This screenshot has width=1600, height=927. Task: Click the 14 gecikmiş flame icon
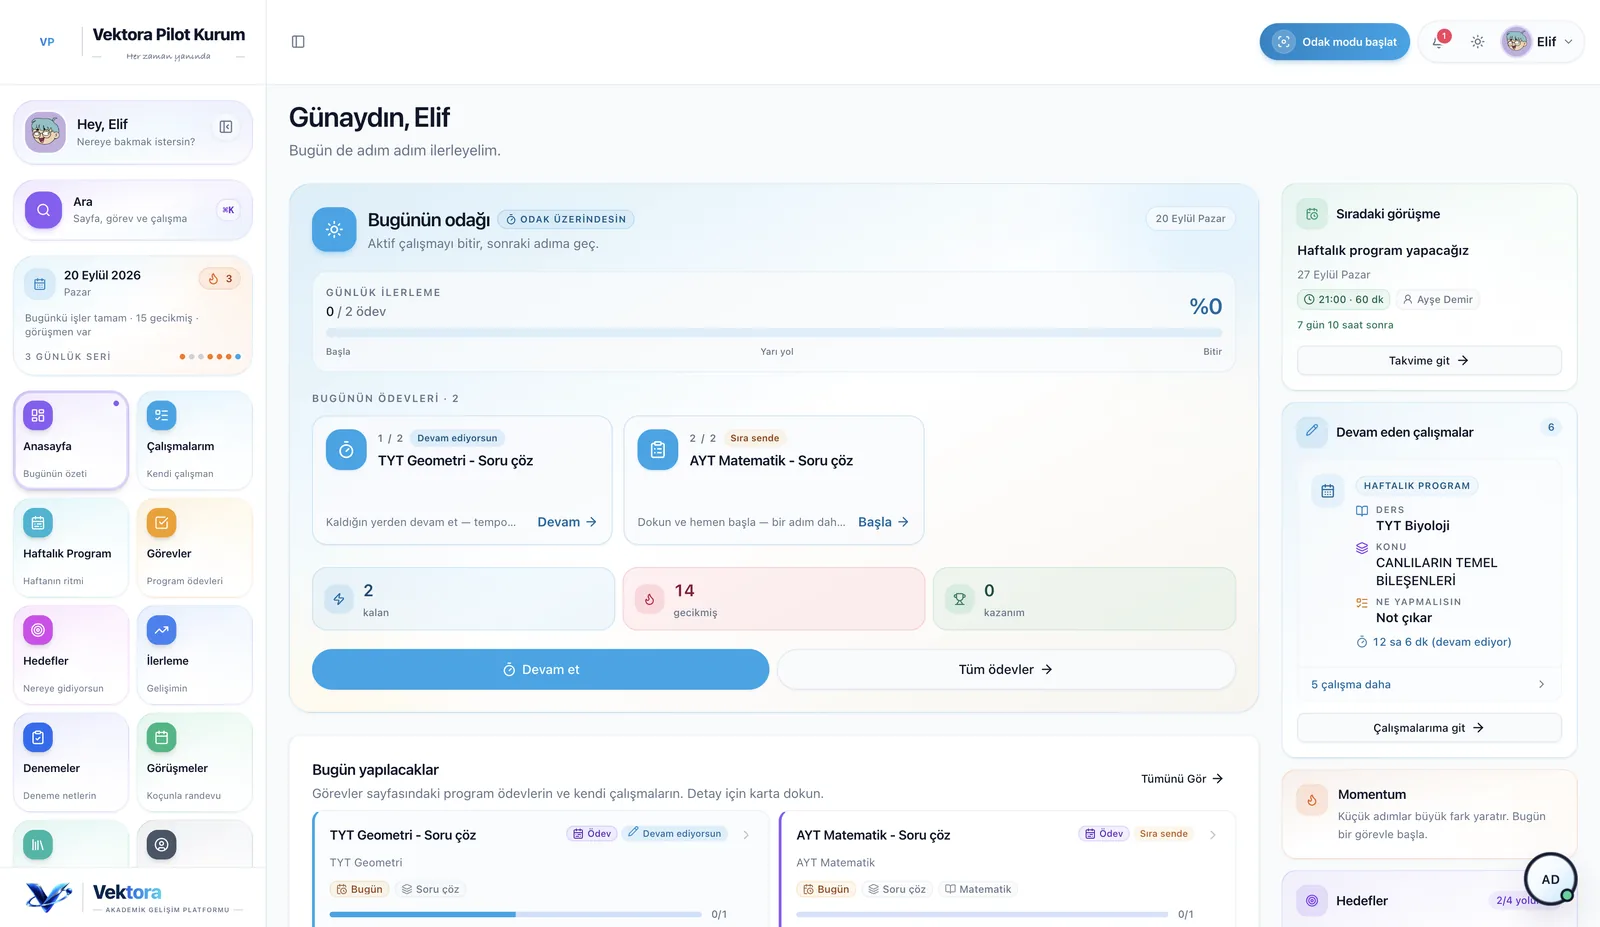point(649,599)
